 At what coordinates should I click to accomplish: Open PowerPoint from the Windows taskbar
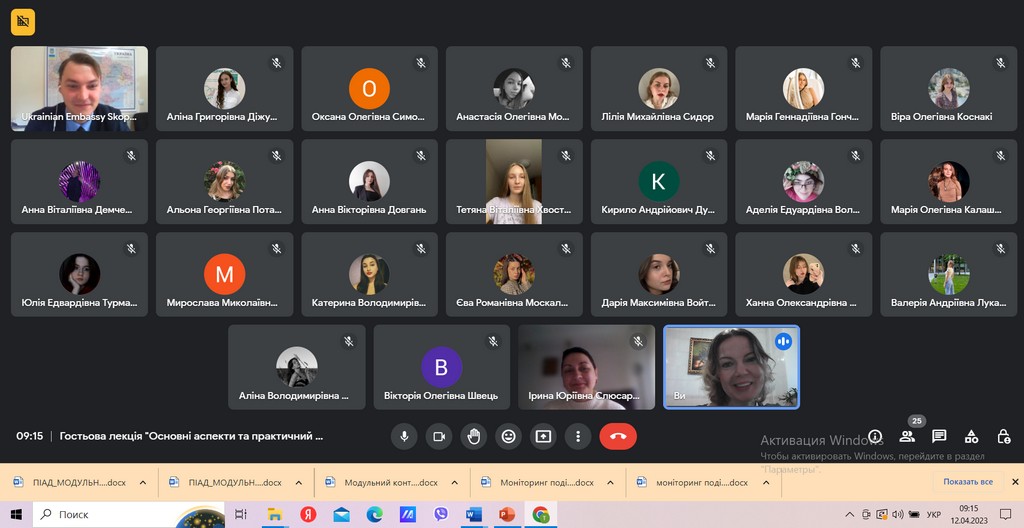pyautogui.click(x=506, y=514)
